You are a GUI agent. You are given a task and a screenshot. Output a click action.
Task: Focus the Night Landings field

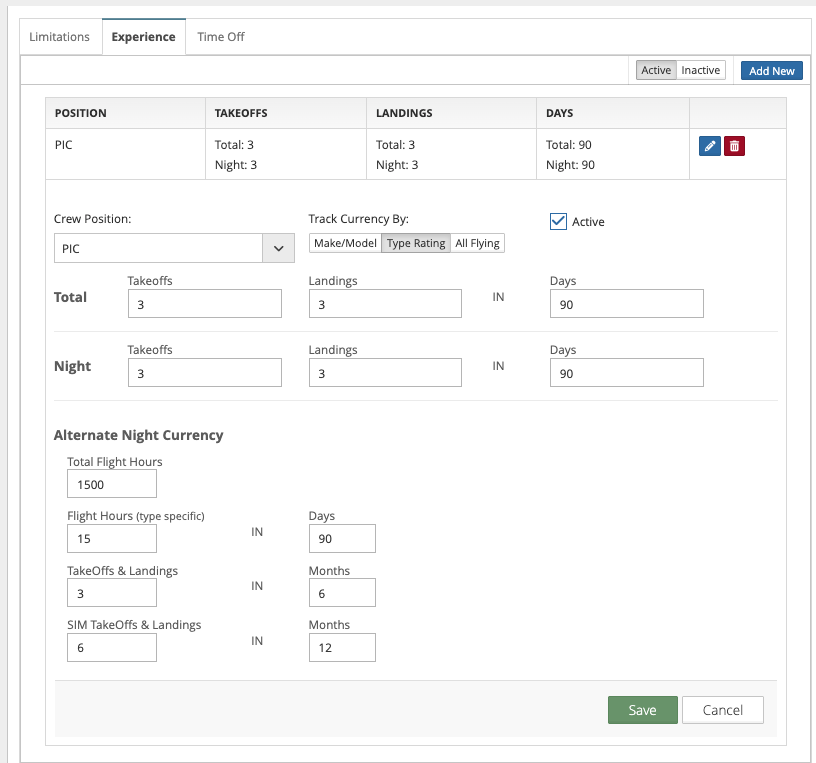pos(385,373)
